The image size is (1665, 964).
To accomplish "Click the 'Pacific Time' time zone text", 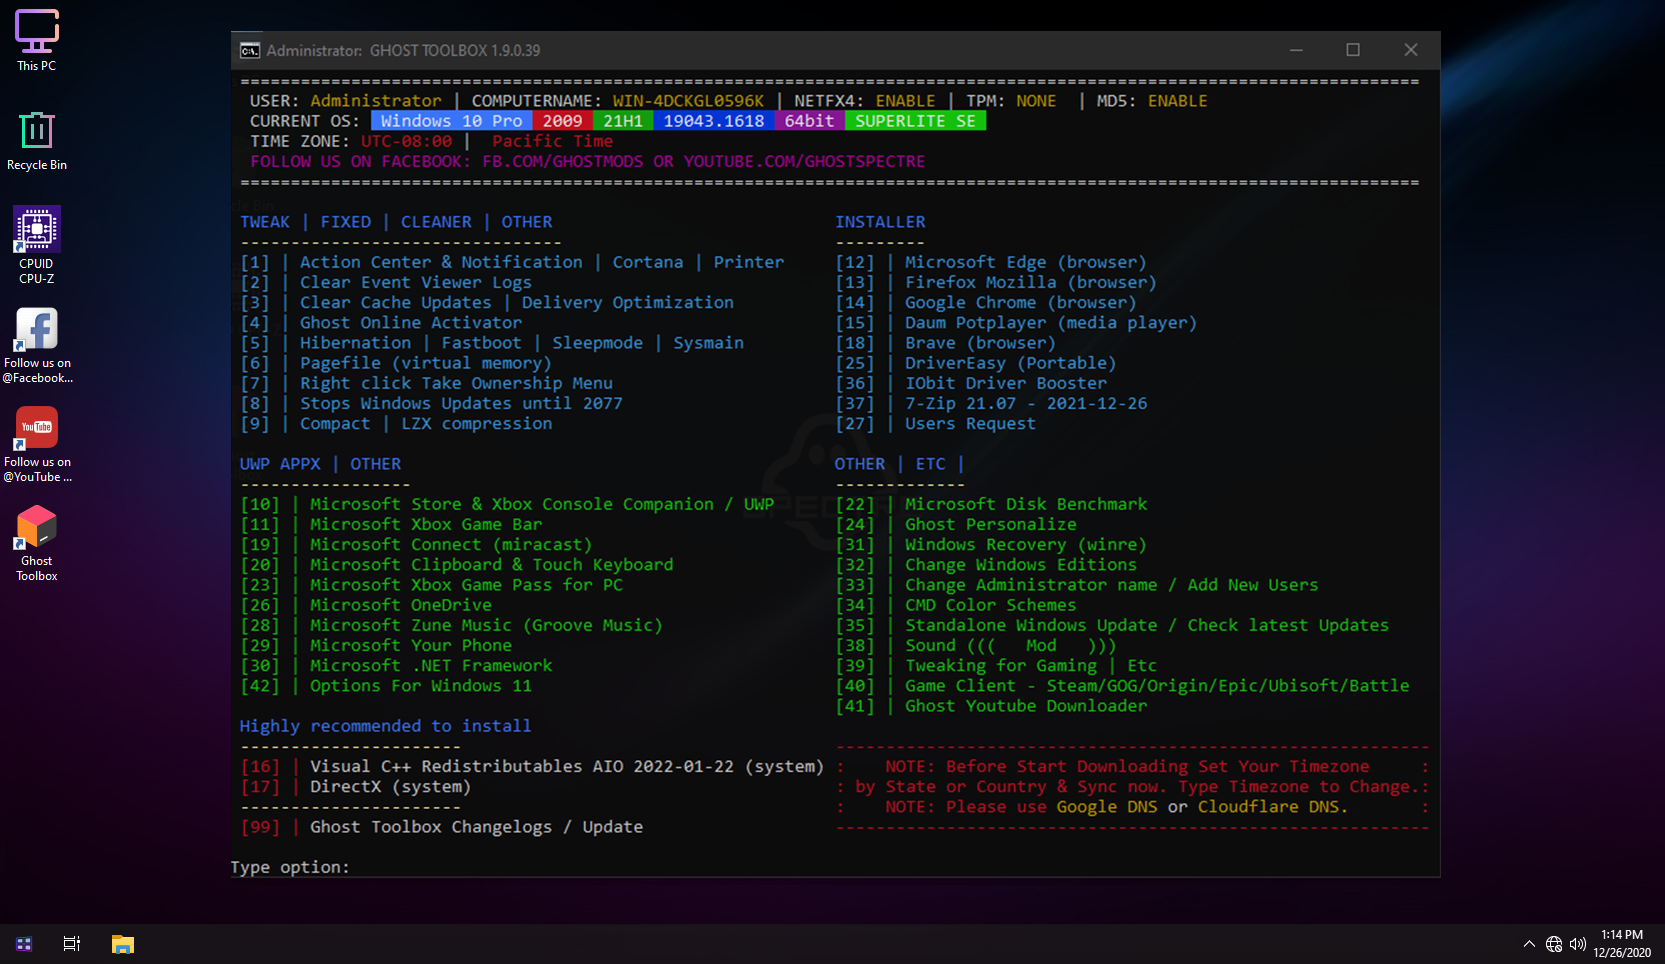I will [552, 141].
